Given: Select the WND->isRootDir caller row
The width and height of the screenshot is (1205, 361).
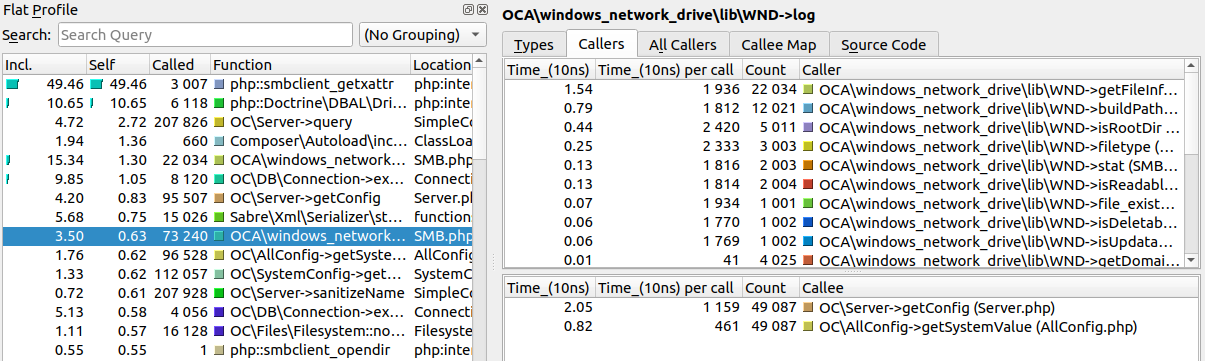Looking at the screenshot, I should (x=843, y=127).
